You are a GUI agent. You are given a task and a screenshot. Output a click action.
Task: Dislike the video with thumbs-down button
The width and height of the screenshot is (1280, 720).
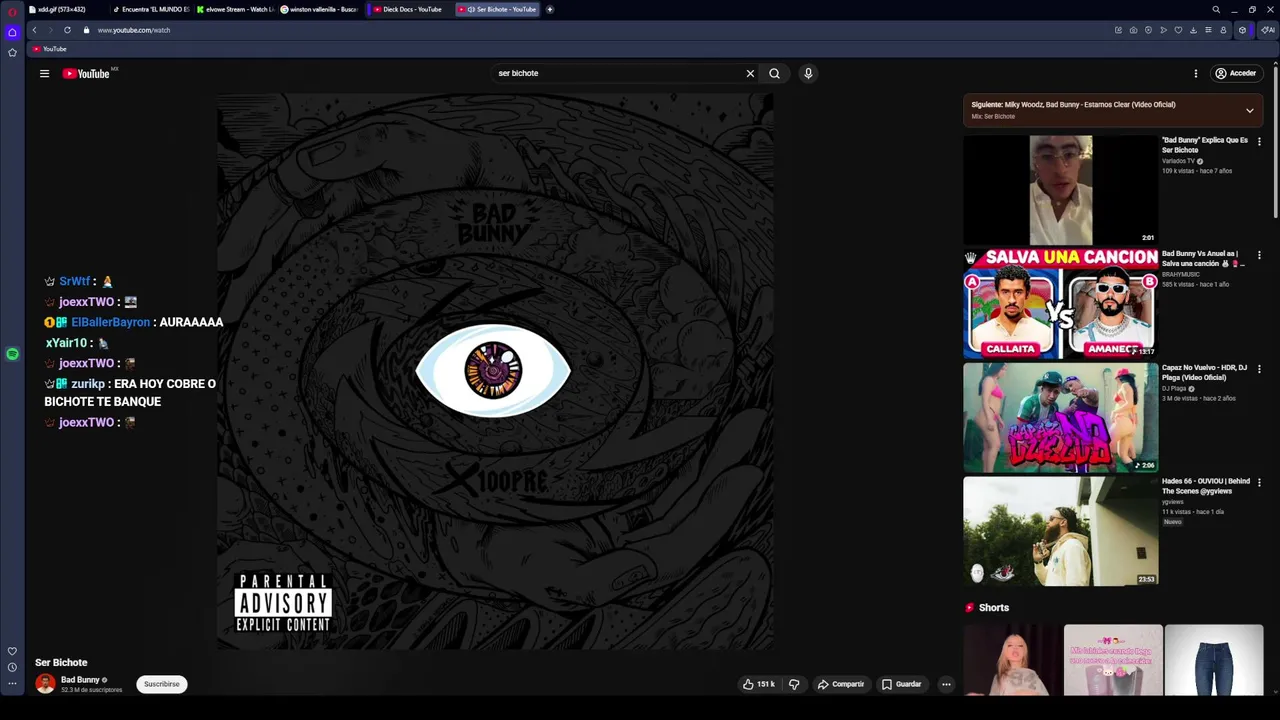[794, 684]
